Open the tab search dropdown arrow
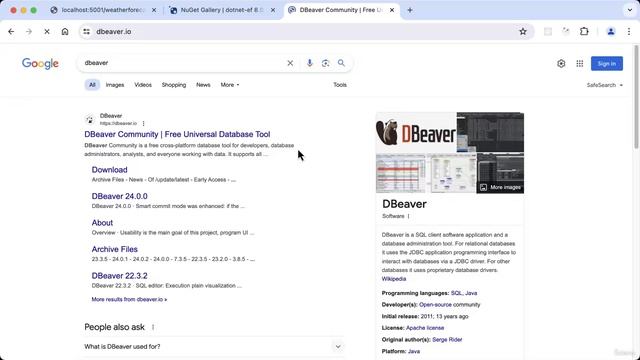 629,10
